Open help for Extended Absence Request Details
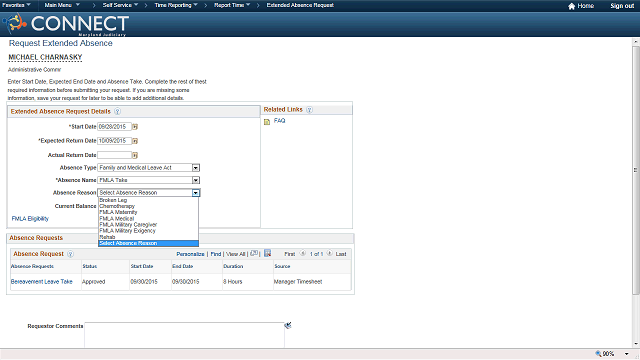Viewport: 640px width, 360px height. click(x=117, y=111)
